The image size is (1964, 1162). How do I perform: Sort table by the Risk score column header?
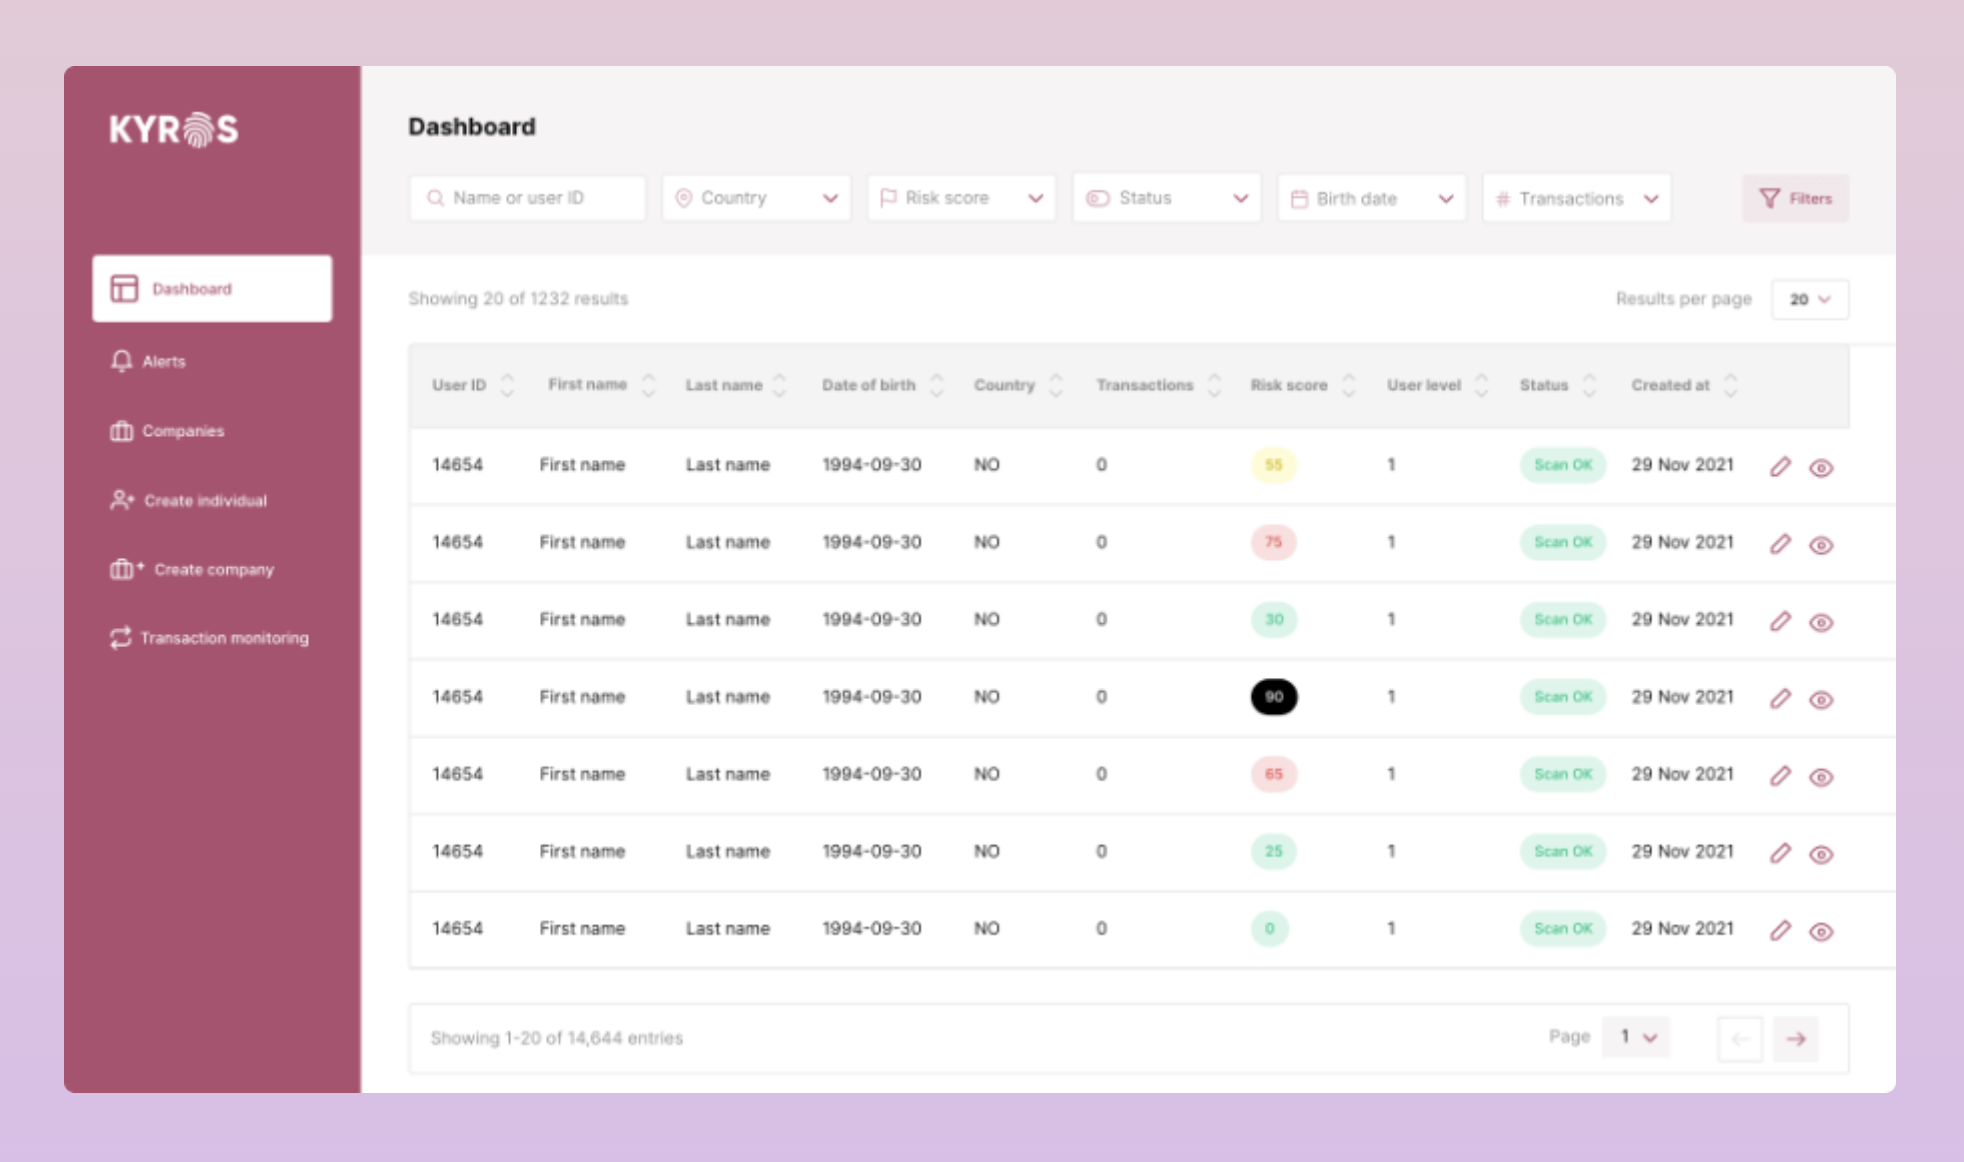tap(1289, 384)
